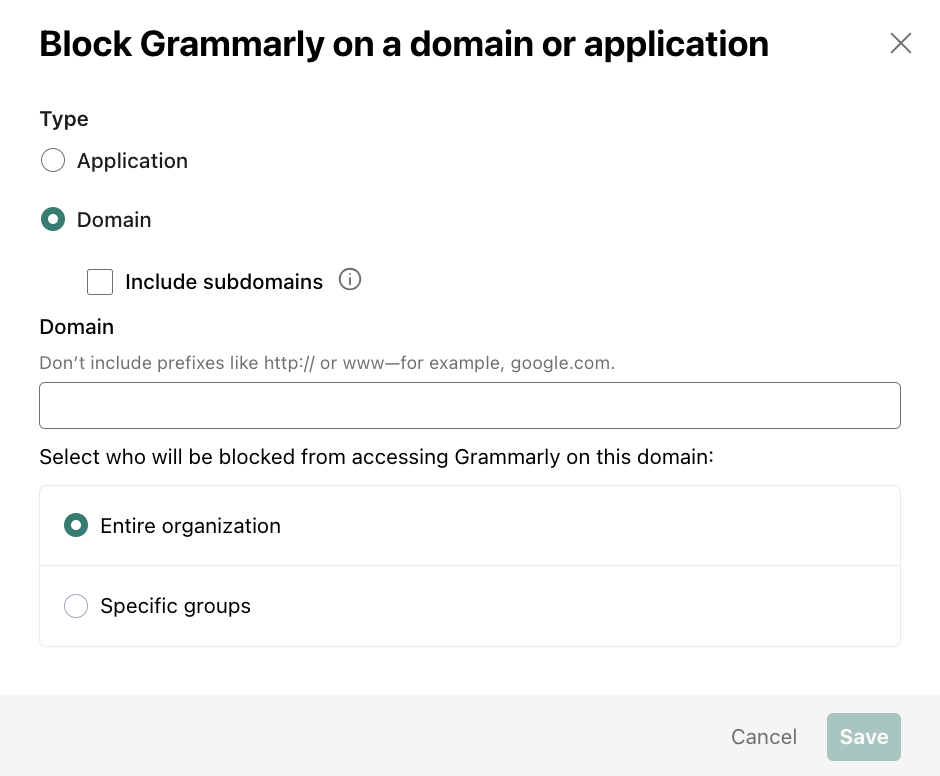Click the "Specific groups" label text
This screenshot has height=776, width=940.
click(x=176, y=606)
